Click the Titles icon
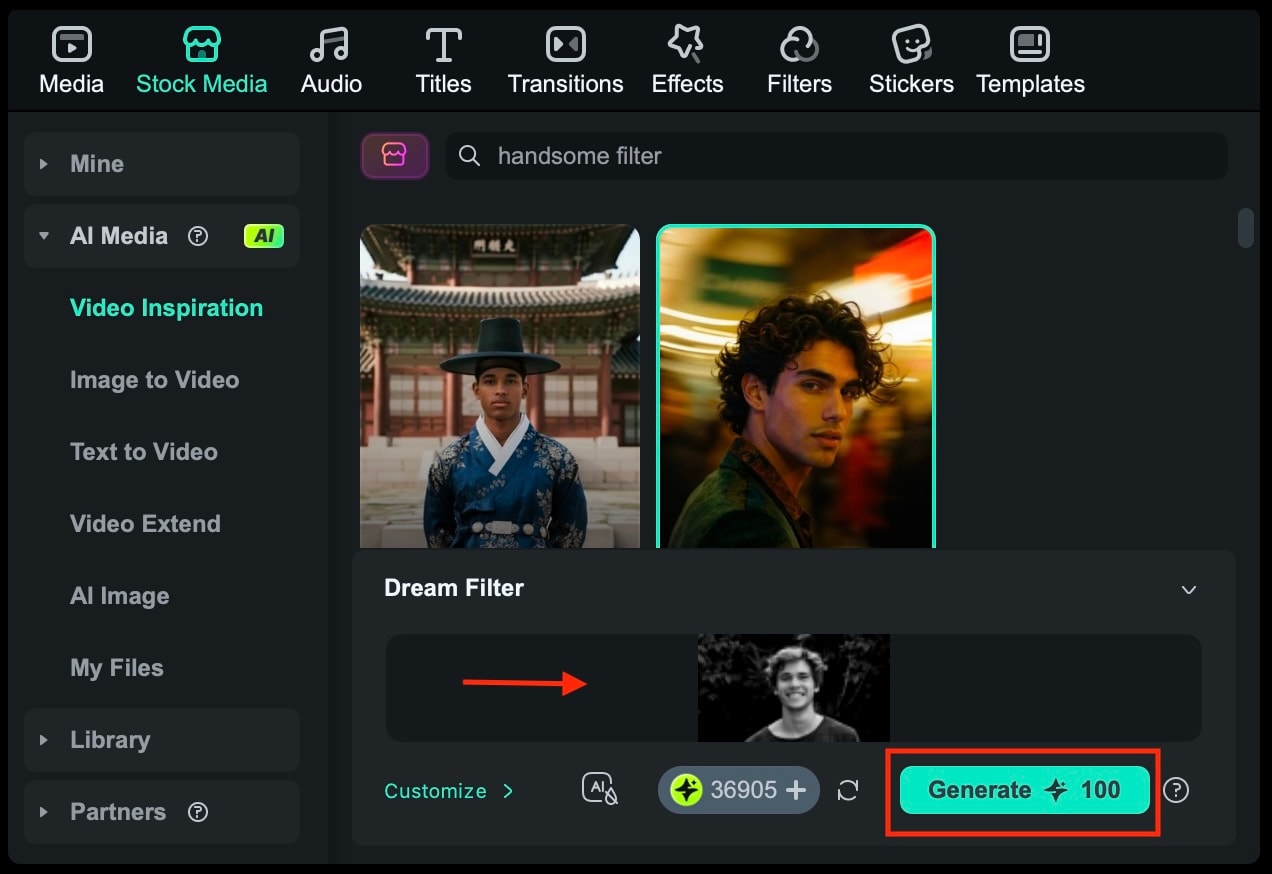Image resolution: width=1272 pixels, height=874 pixels. point(443,43)
